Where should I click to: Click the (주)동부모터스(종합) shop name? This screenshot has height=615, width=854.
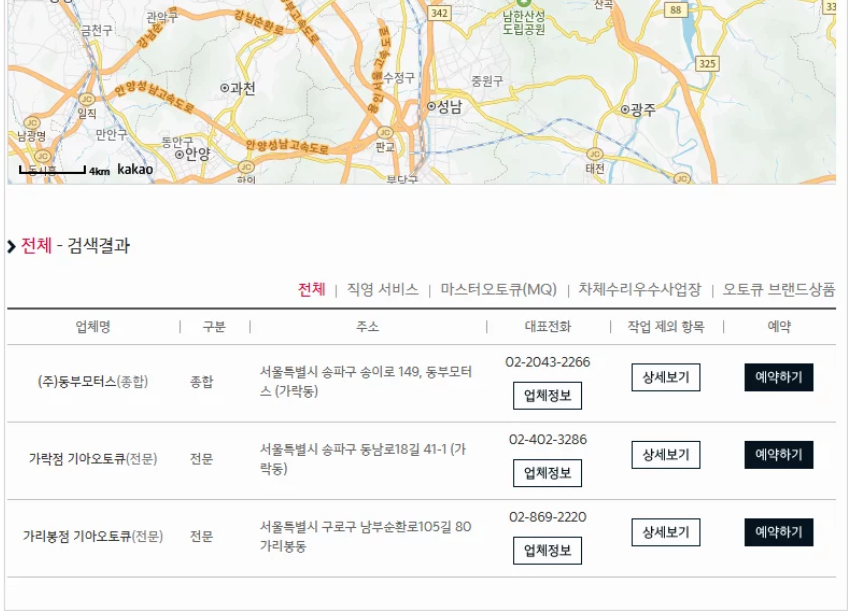coord(93,381)
